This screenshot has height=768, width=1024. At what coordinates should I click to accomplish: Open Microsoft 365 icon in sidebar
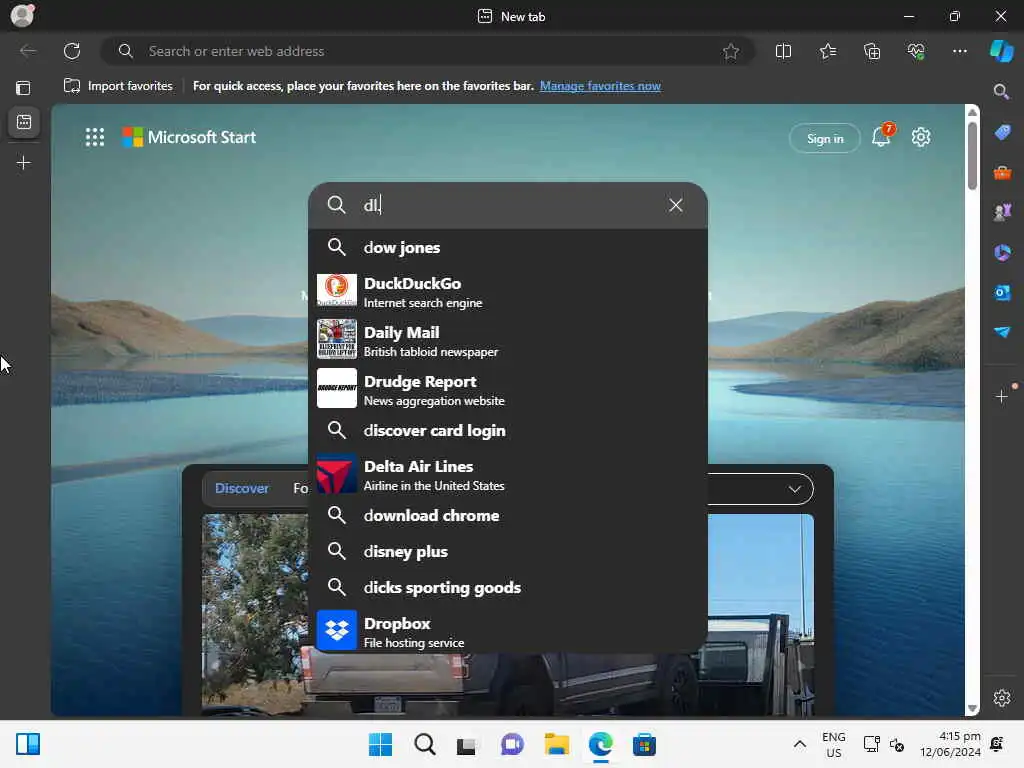[x=1002, y=252]
